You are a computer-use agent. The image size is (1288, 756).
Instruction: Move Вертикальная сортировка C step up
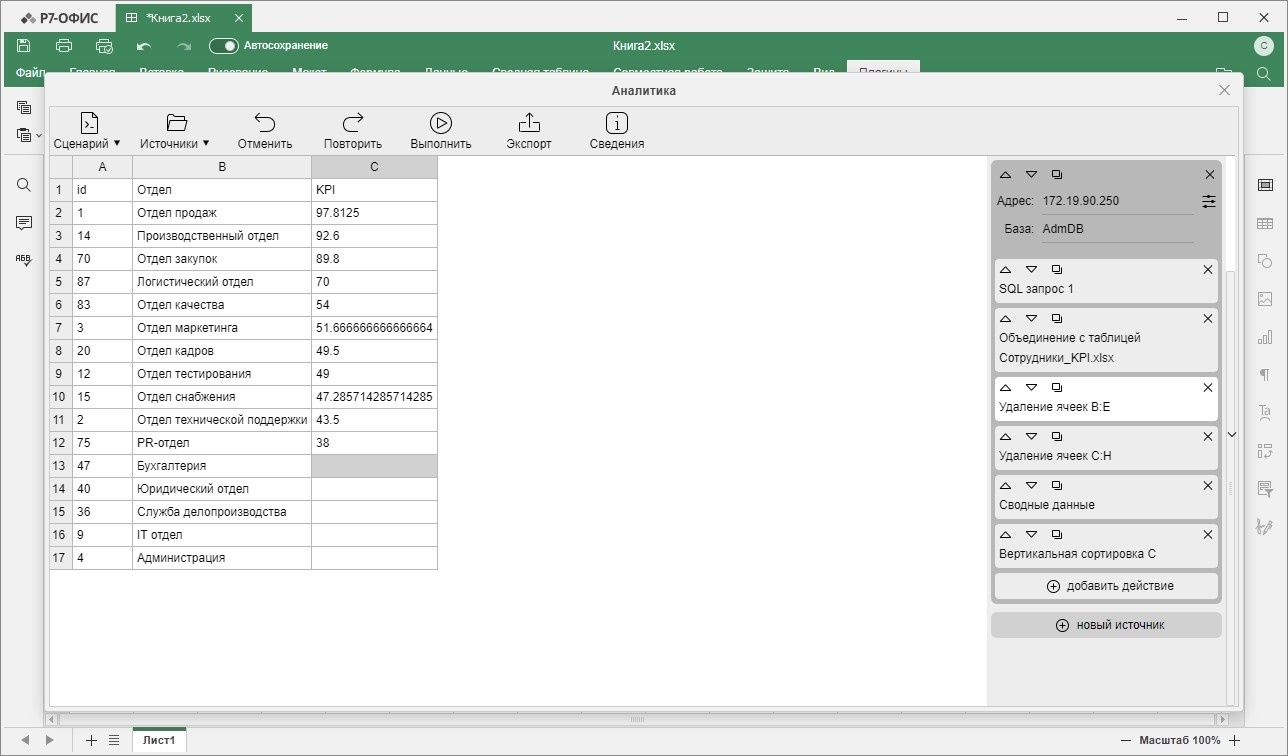(1005, 535)
